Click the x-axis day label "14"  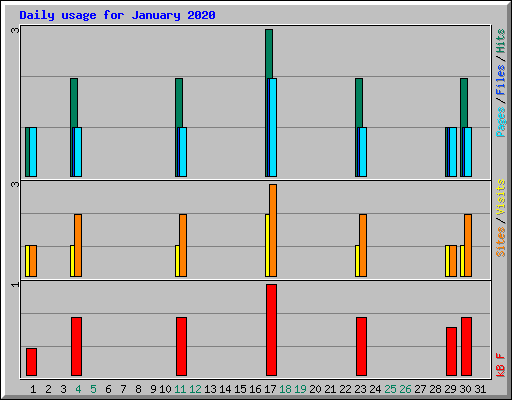click(x=225, y=389)
